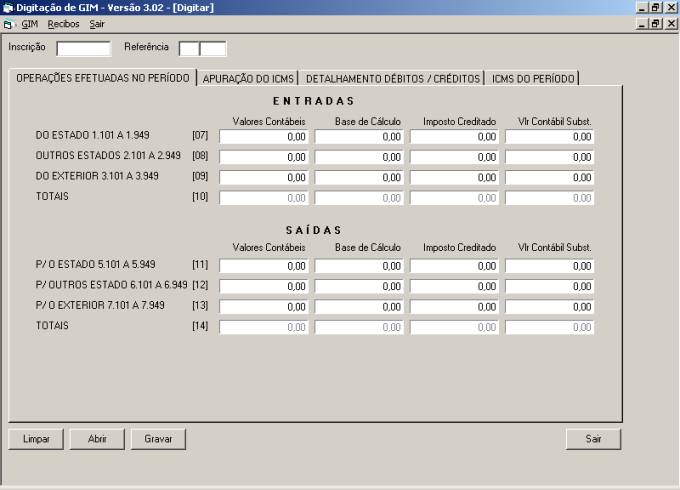Click the ENTRADAS section heading
The image size is (680, 490).
click(314, 101)
